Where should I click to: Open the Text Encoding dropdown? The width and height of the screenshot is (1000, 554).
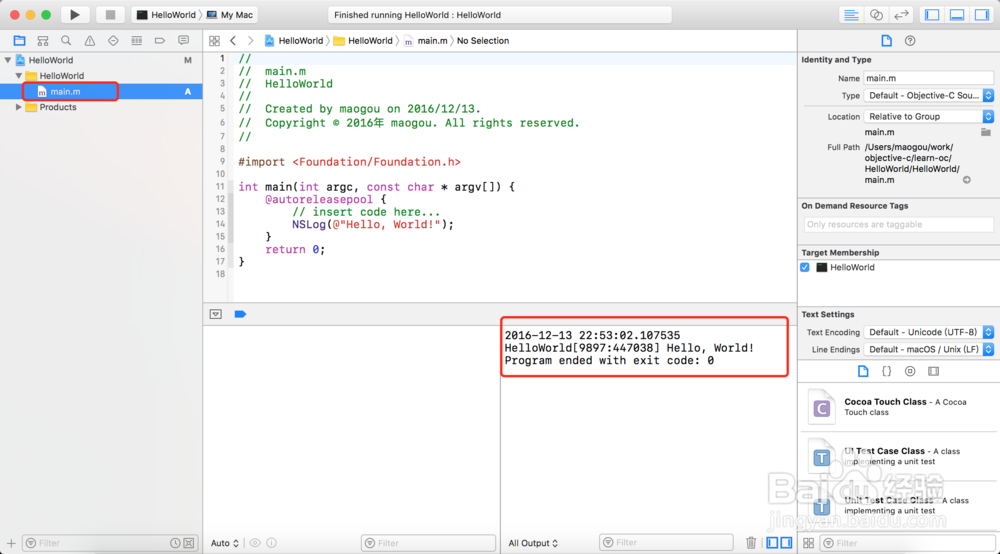(x=929, y=332)
